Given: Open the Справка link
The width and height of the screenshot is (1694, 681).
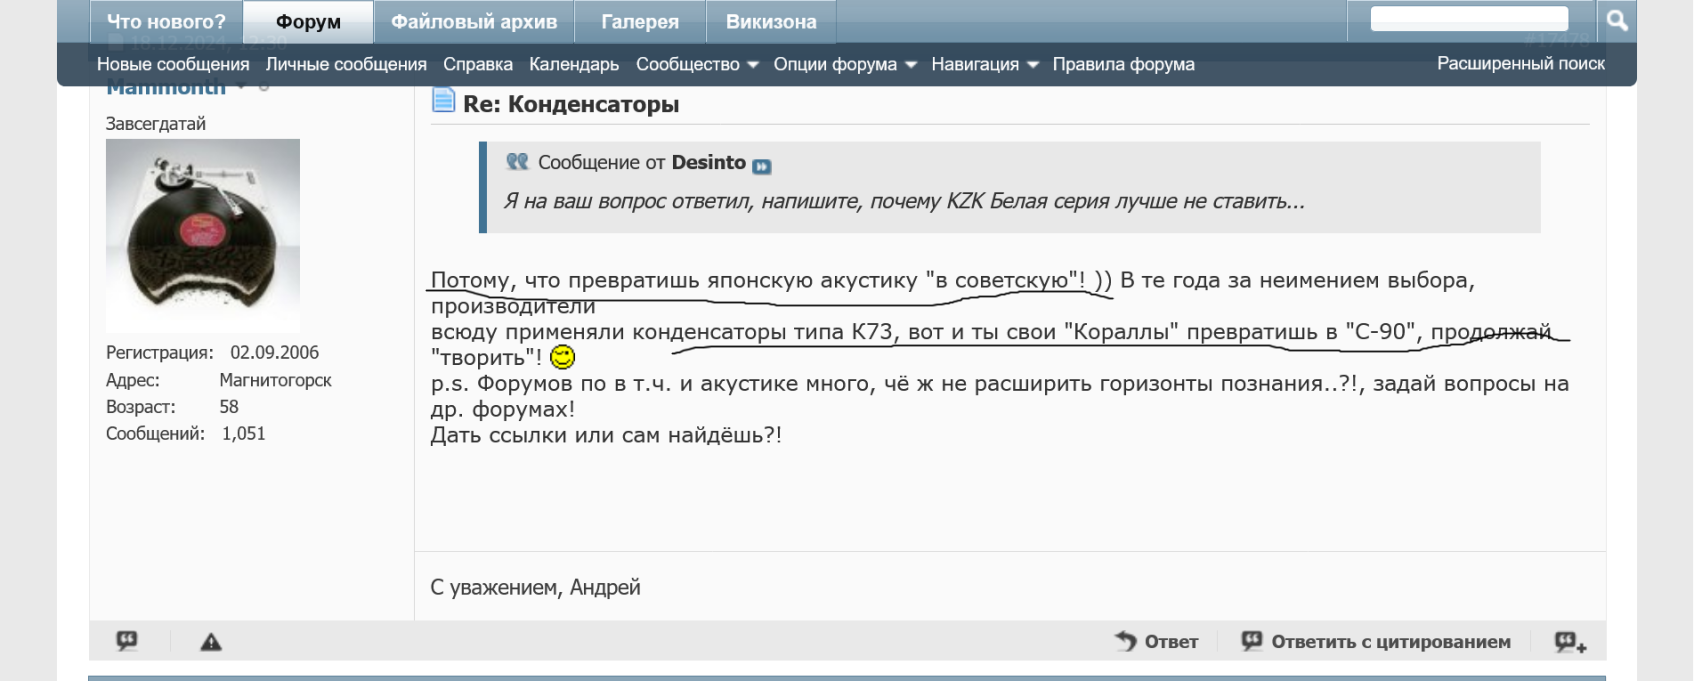Looking at the screenshot, I should pos(478,64).
